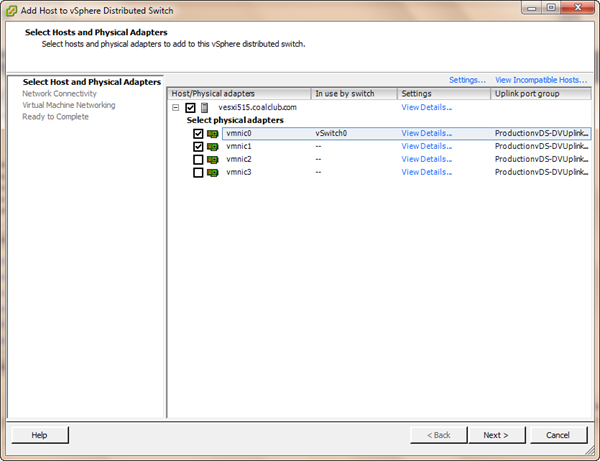Uncheck the vmnic0 adapter checkbox
The image size is (600, 461).
pyautogui.click(x=198, y=134)
